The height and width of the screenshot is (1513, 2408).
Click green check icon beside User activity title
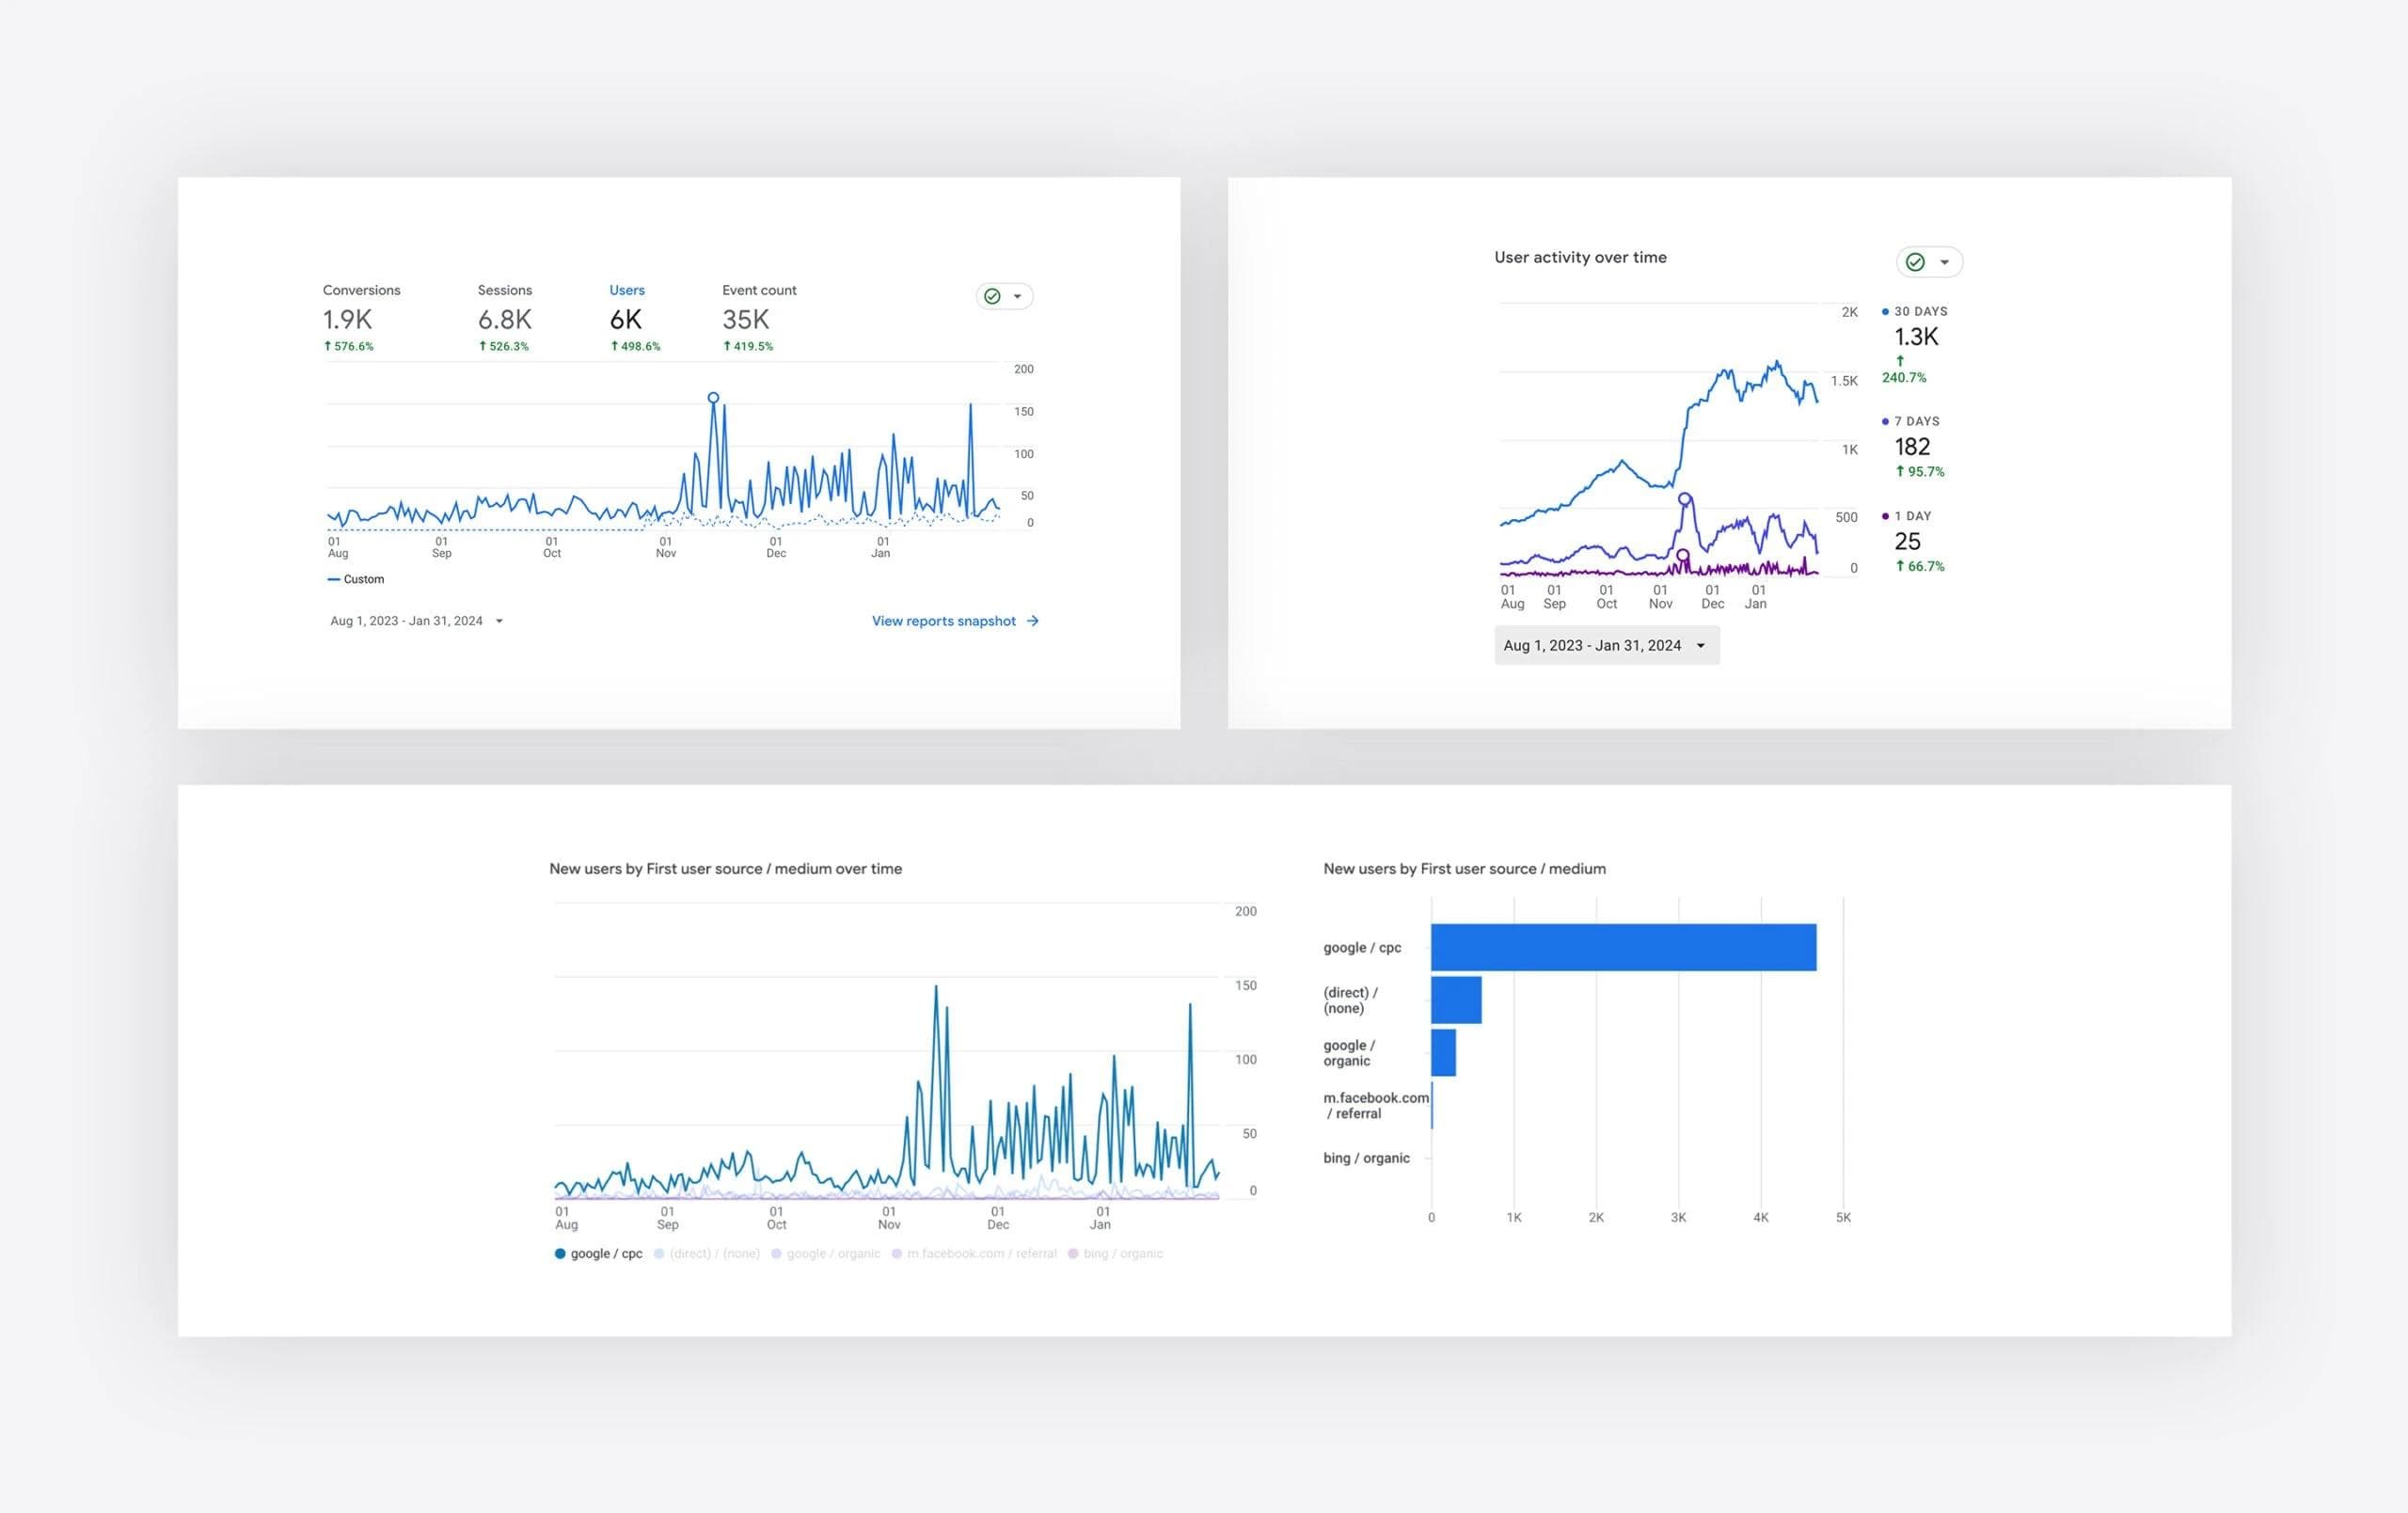[x=1915, y=262]
